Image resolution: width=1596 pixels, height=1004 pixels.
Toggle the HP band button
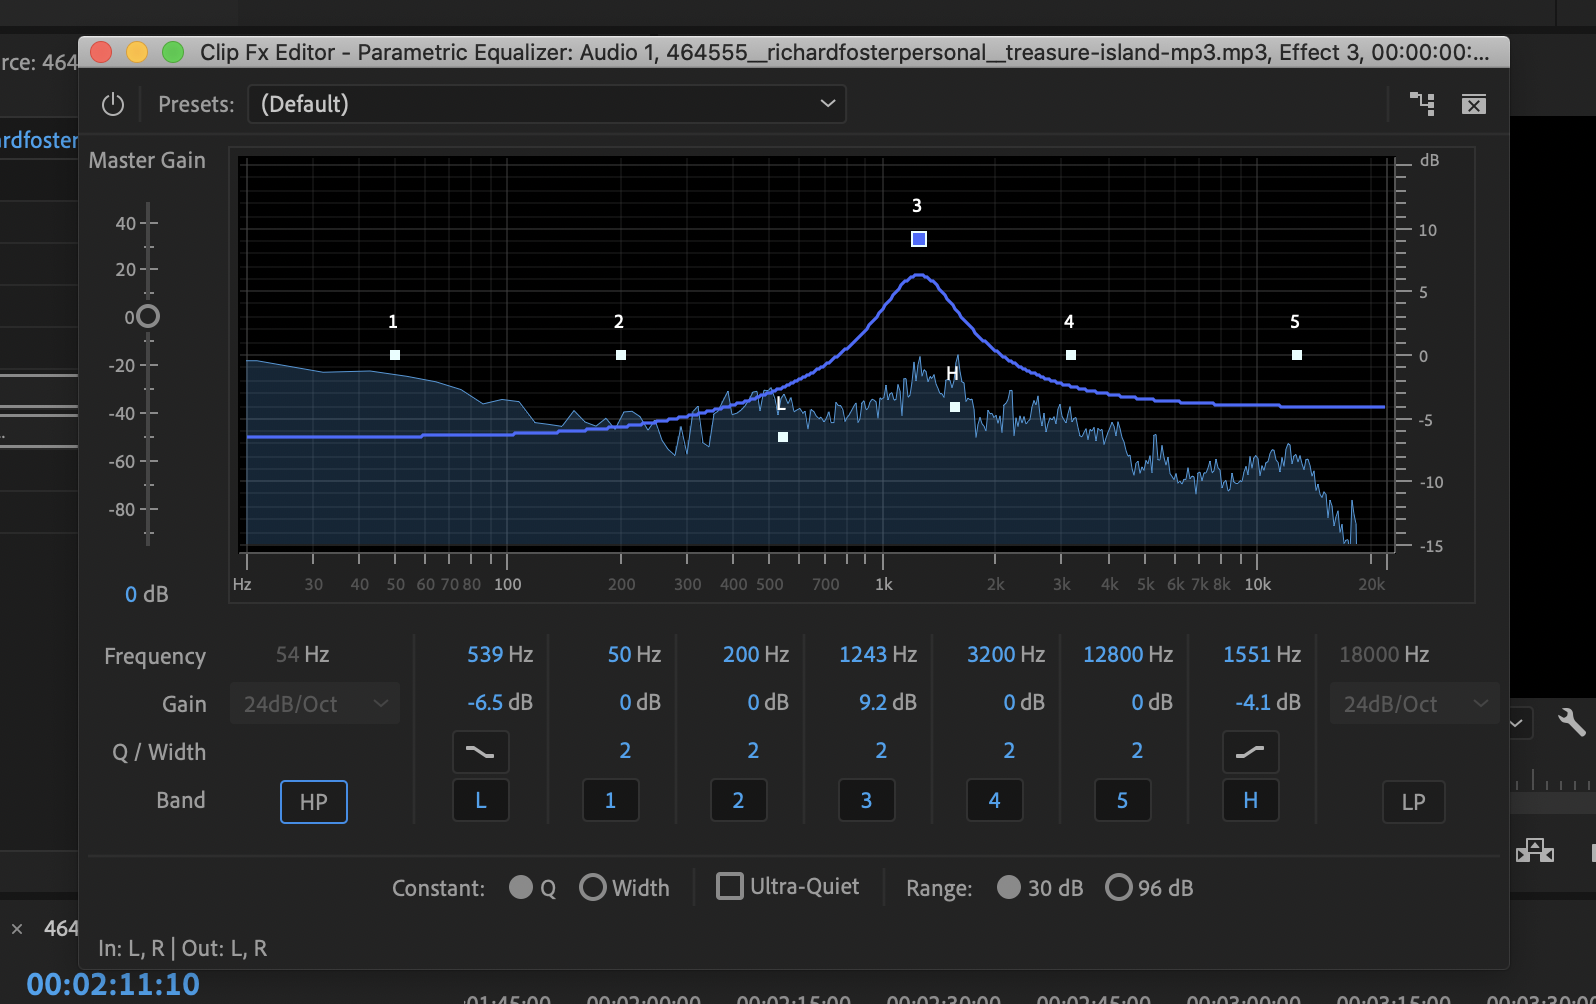[314, 802]
